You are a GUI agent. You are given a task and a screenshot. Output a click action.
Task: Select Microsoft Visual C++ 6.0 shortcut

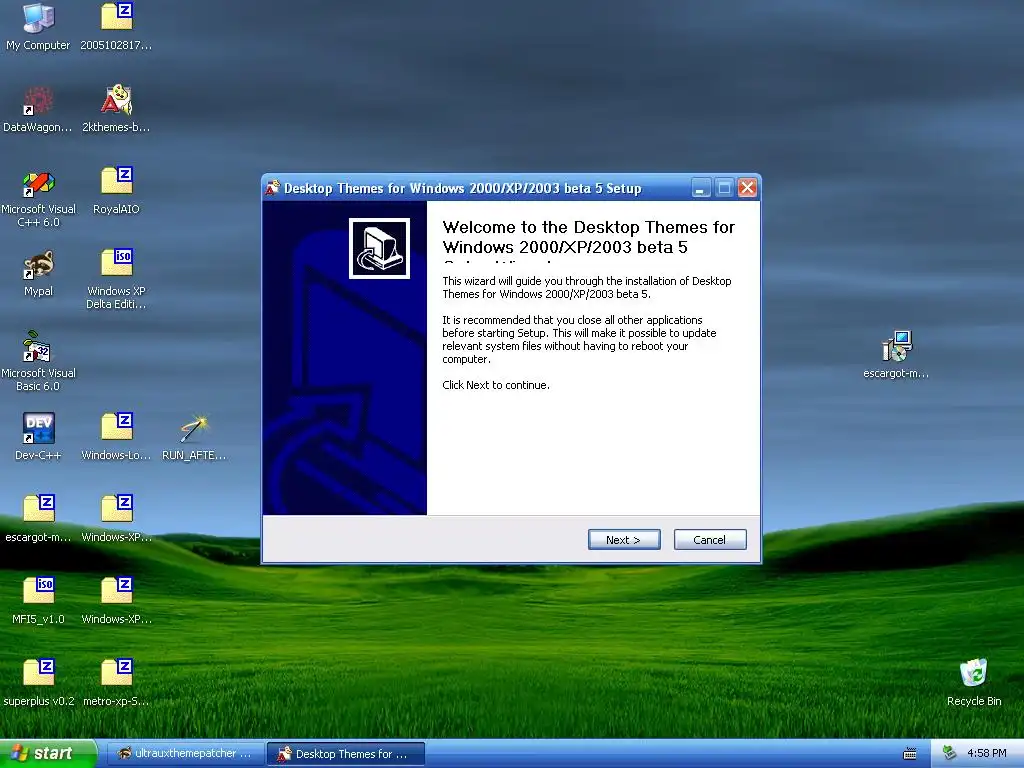(38, 183)
